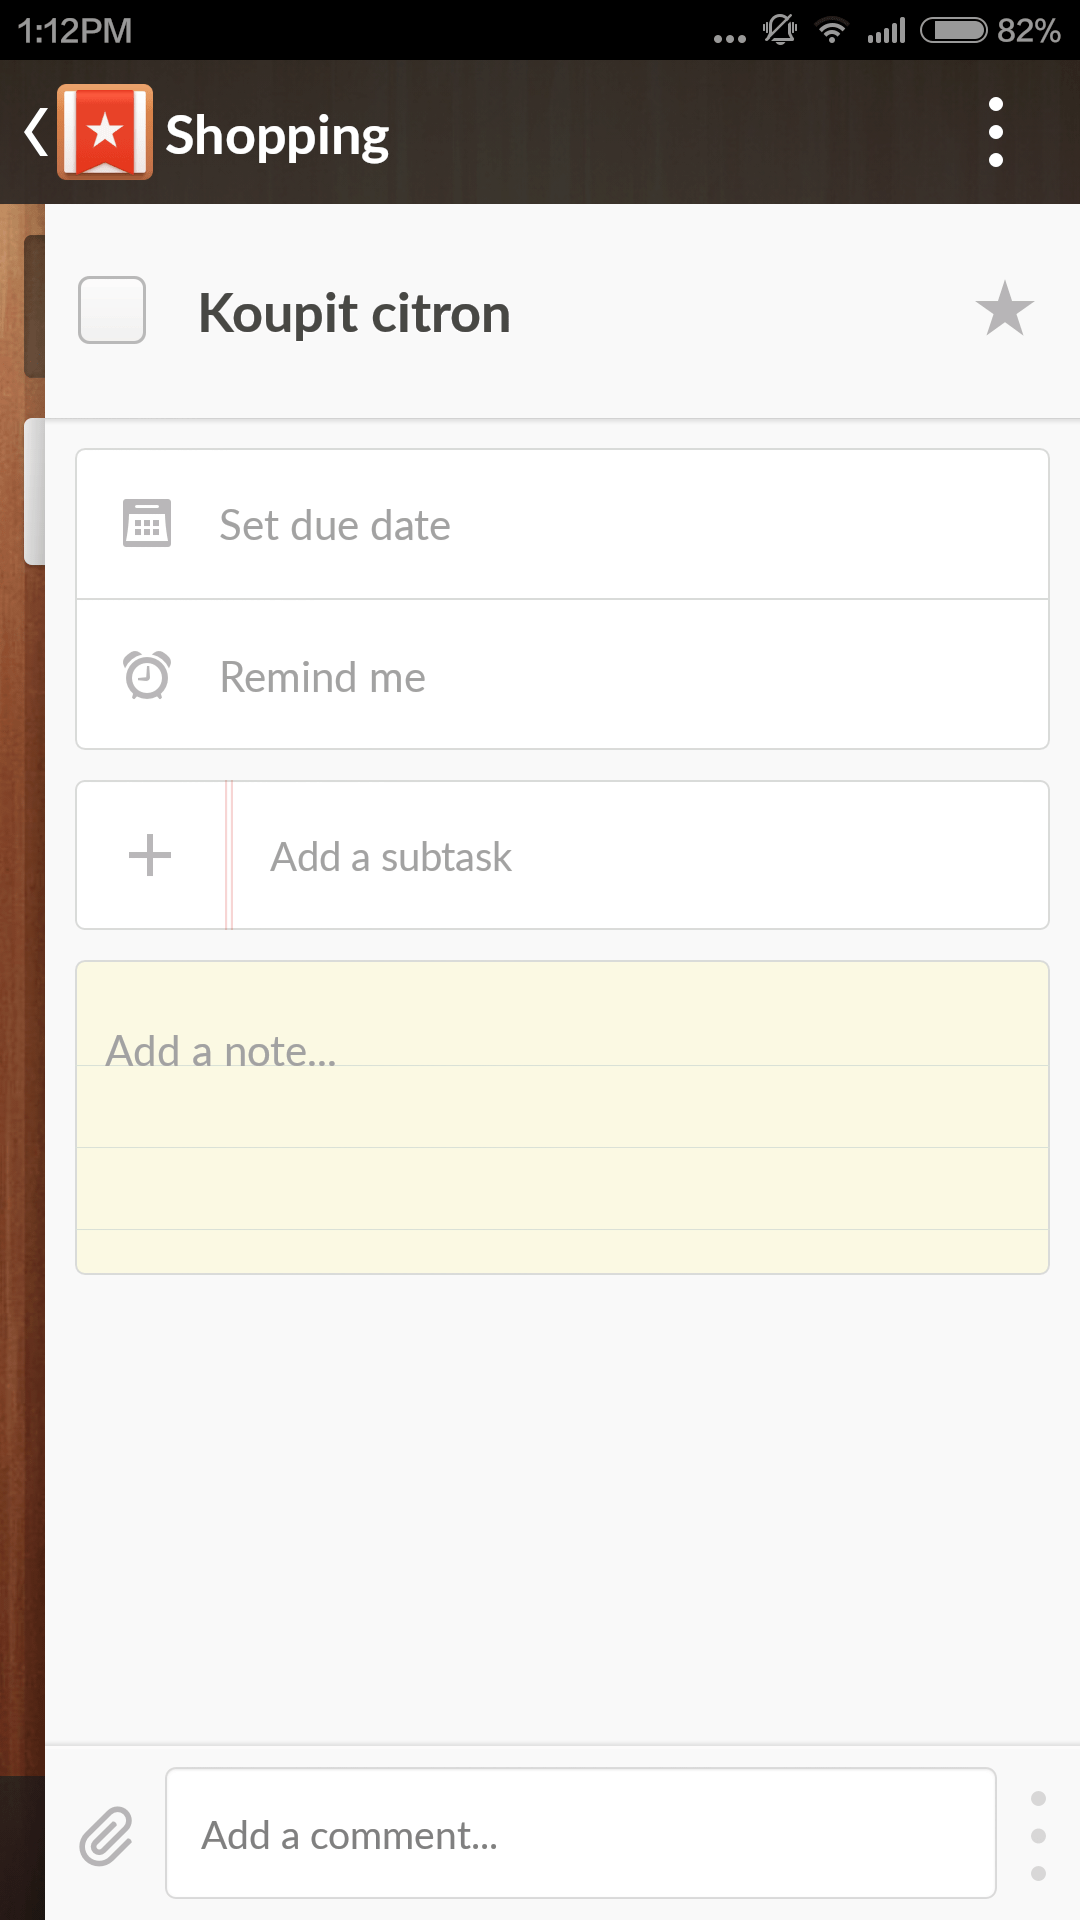Viewport: 1080px width, 1920px height.
Task: Open Set due date option
Action: 562,524
